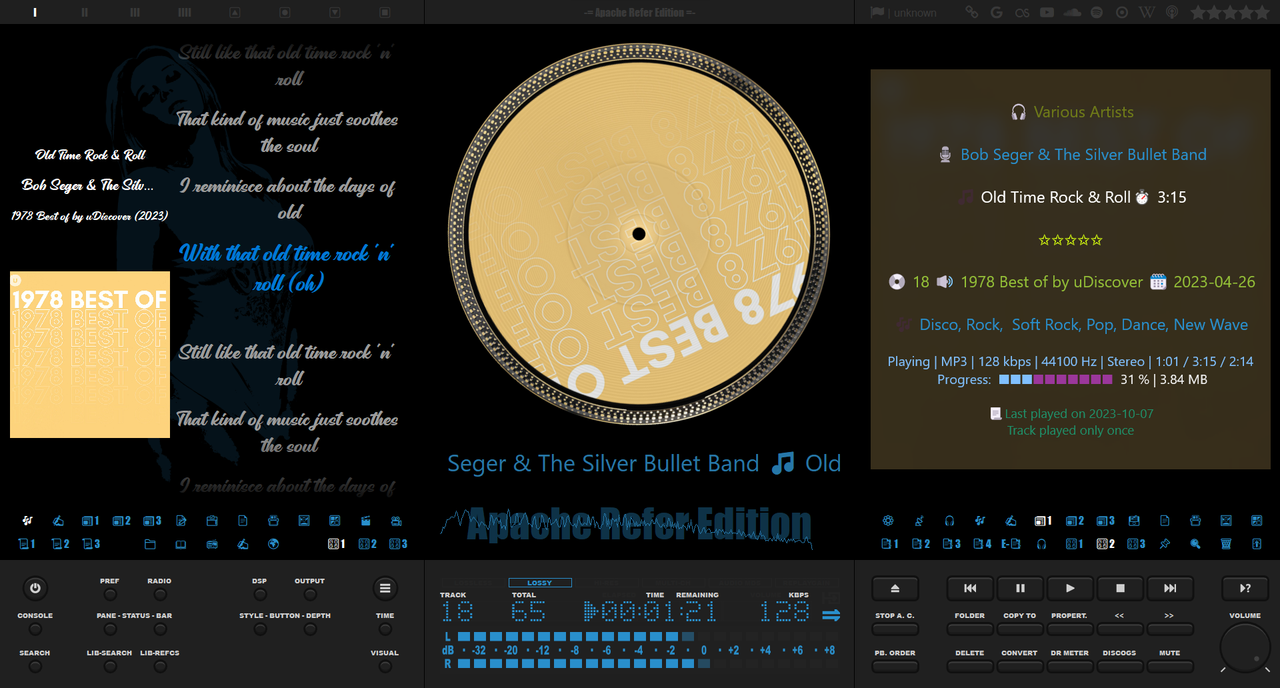Set rating with the top bar stars
Image resolution: width=1280 pixels, height=688 pixels.
(1229, 12)
